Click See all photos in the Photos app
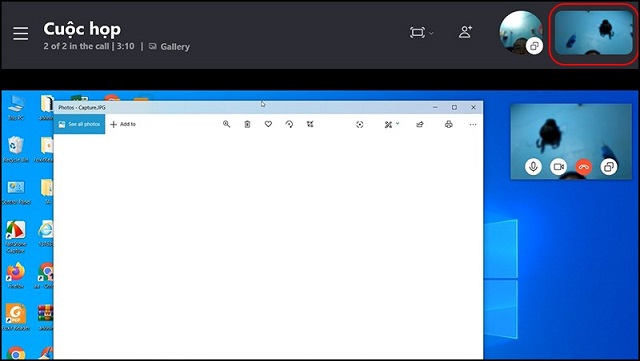Image resolution: width=640 pixels, height=361 pixels. (79, 124)
